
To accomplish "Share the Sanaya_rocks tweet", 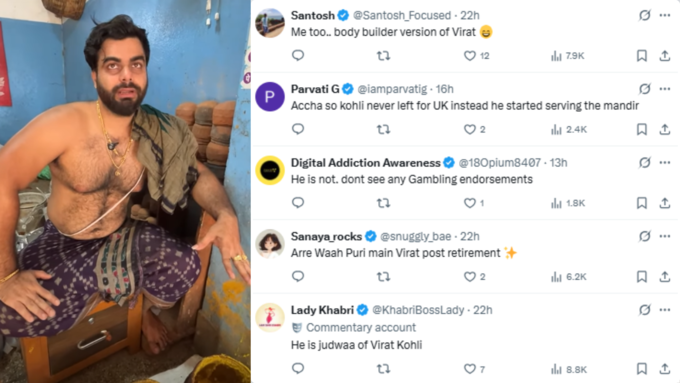I will [665, 277].
